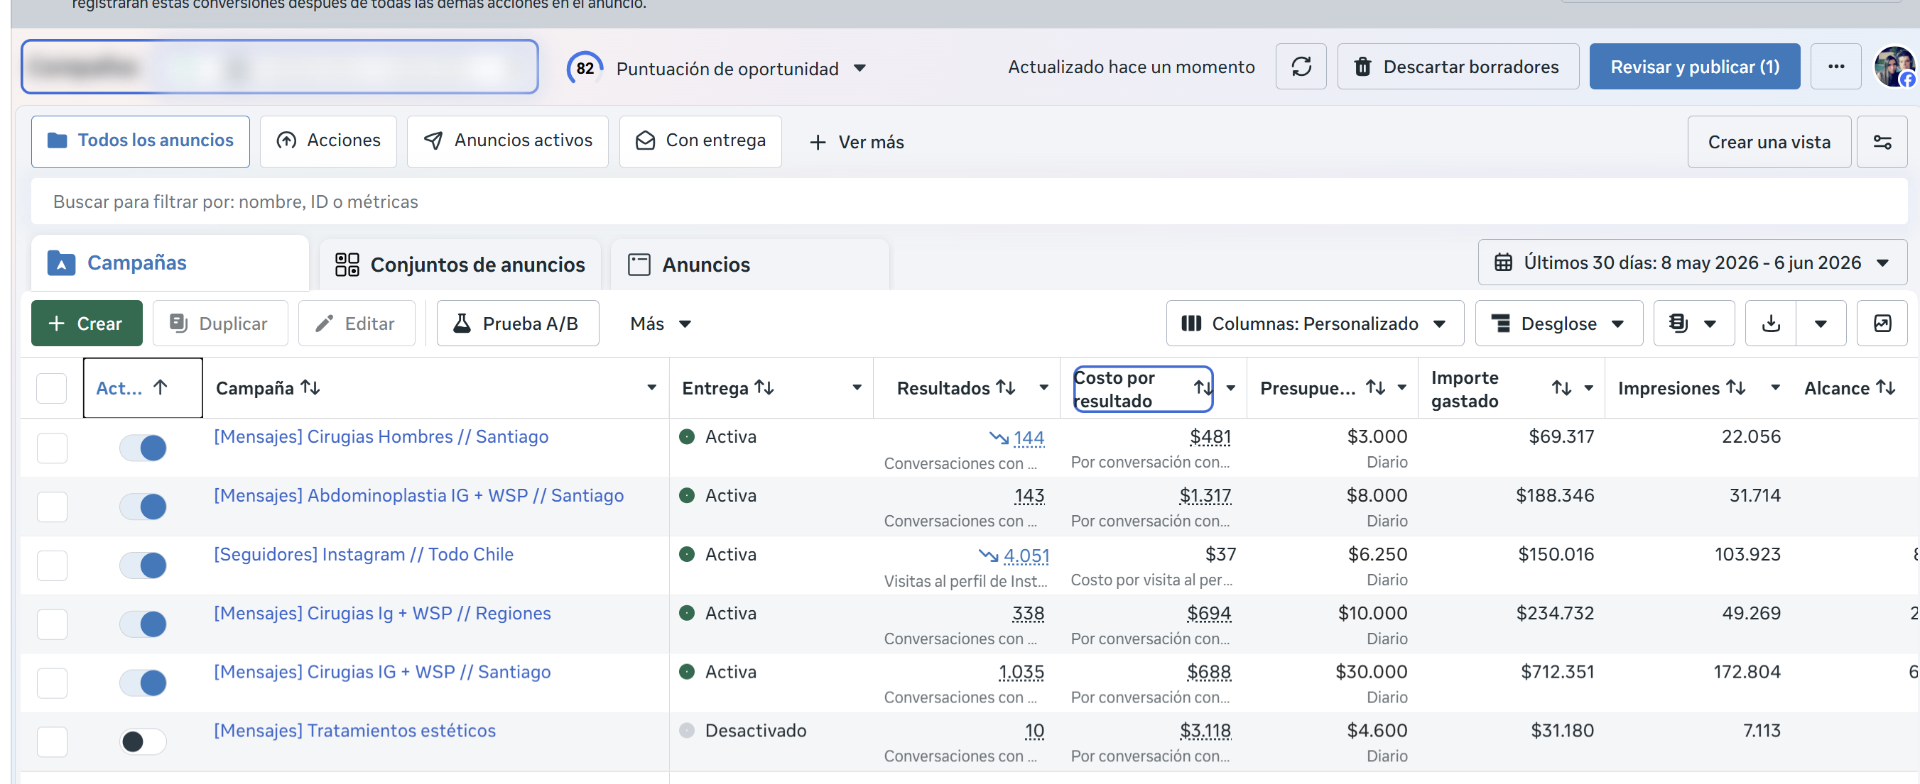Open the Desglose dropdown
The width and height of the screenshot is (1920, 784).
tap(1559, 324)
